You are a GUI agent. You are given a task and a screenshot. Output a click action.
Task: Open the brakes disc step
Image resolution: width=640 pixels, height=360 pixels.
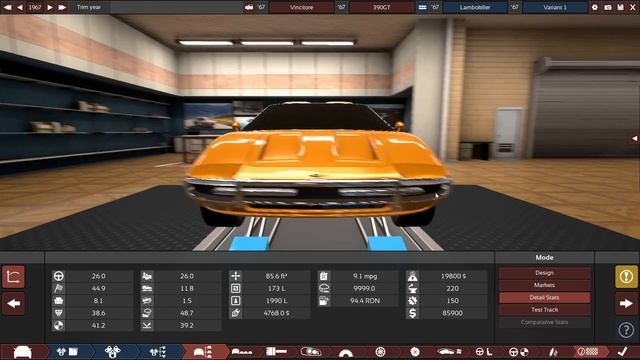415,351
